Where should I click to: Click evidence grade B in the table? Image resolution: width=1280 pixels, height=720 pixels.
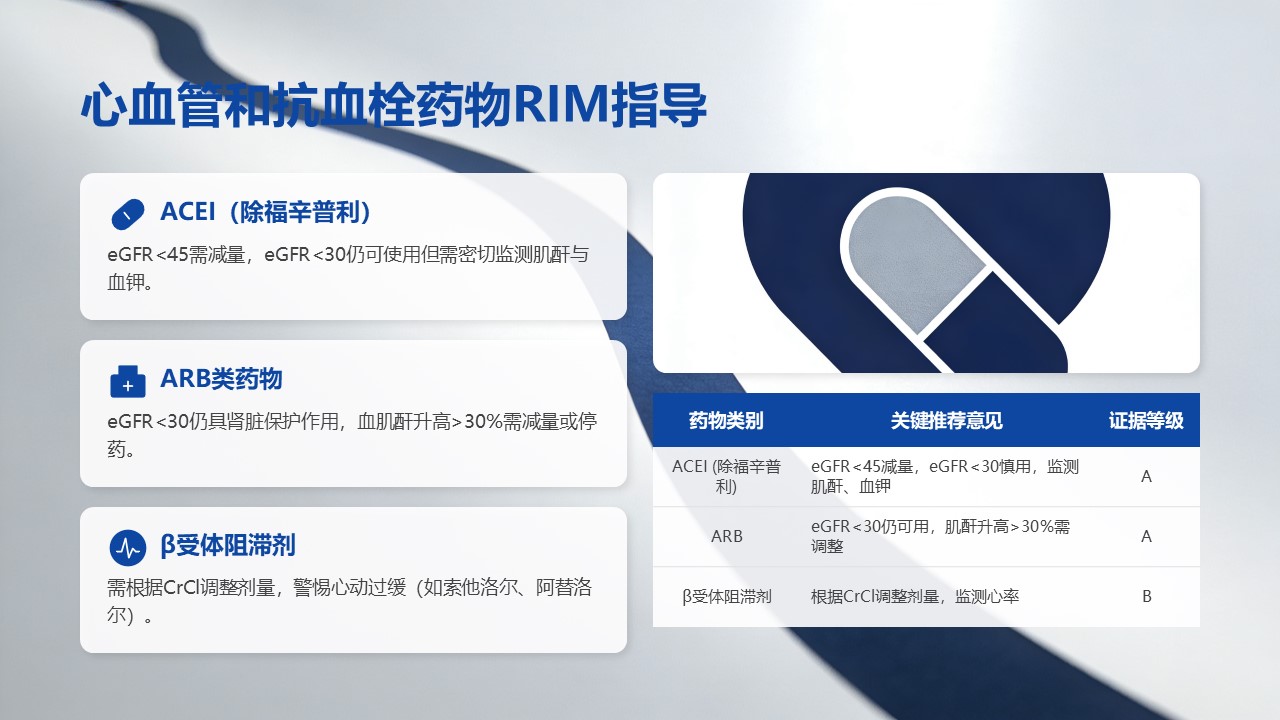[1146, 597]
